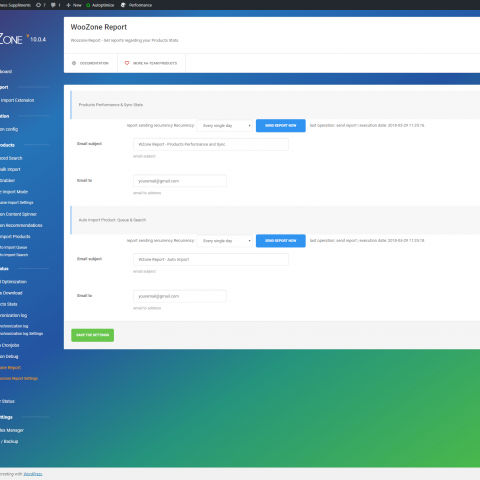Click the heart icon for more products
Image resolution: width=480 pixels, height=480 pixels.
pyautogui.click(x=127, y=63)
